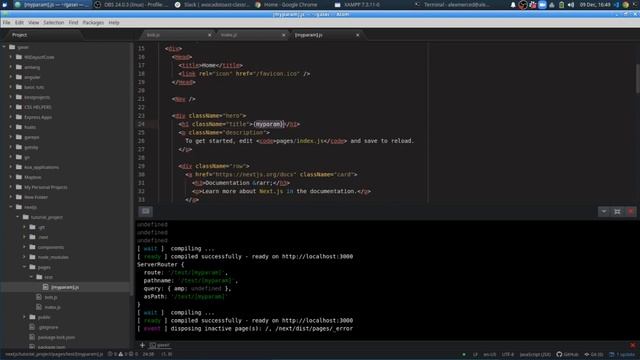The image size is (640, 360).
Task: Collapse the nextjs folder
Action: 11,207
